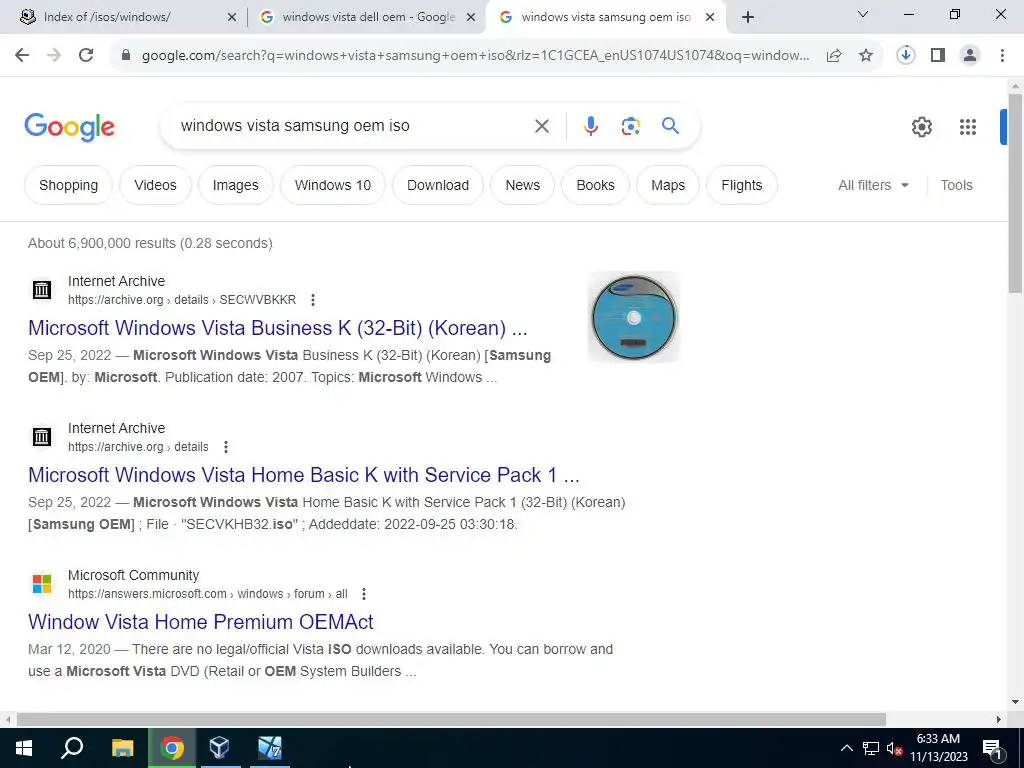Click the URL address bar

click(x=475, y=56)
